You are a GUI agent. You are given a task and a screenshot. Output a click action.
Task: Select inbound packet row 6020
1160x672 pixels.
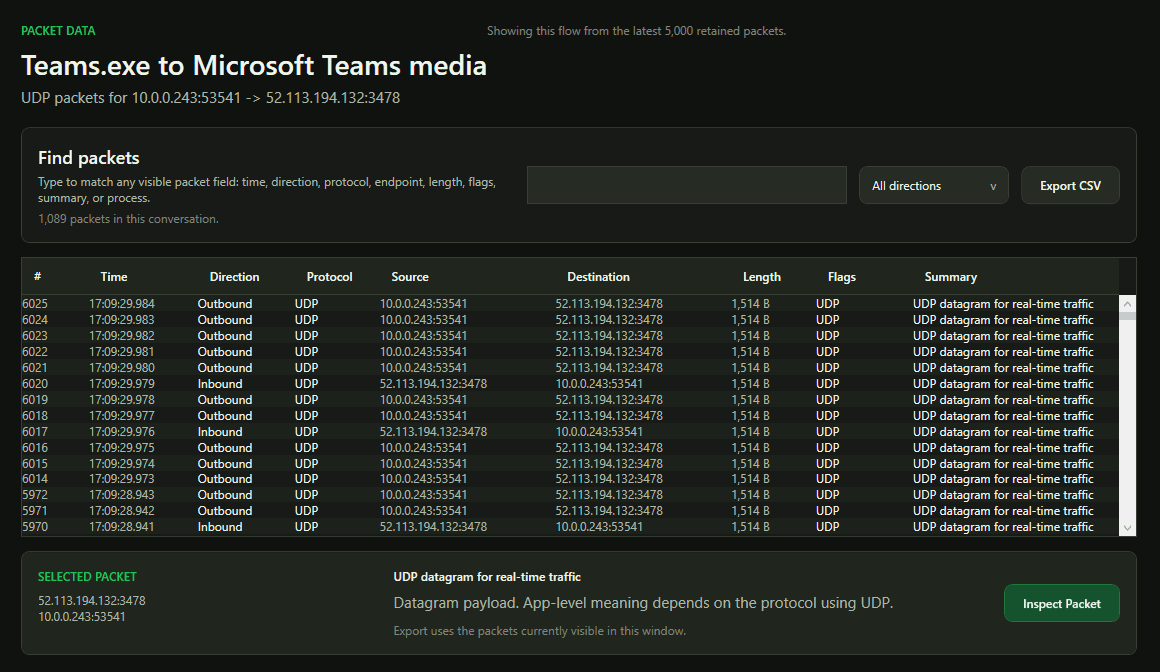click(x=570, y=383)
